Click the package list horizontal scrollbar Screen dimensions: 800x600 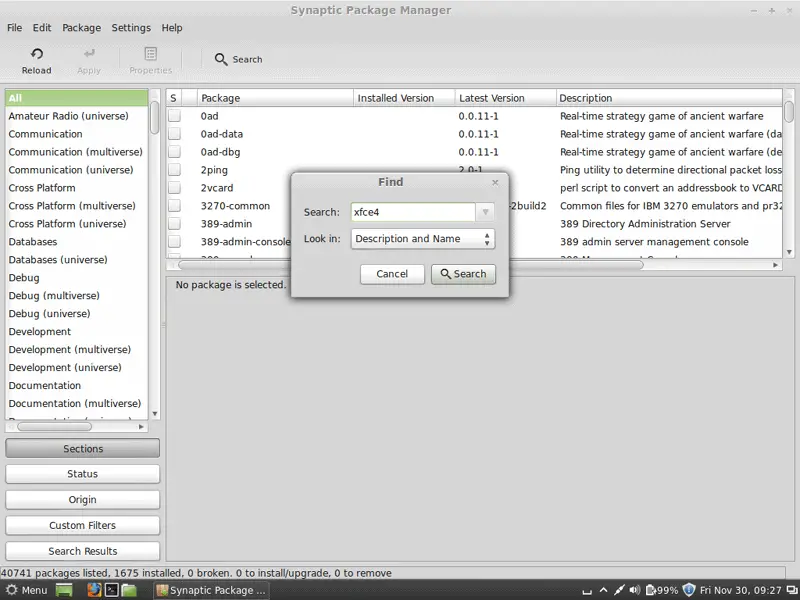[x=411, y=265]
